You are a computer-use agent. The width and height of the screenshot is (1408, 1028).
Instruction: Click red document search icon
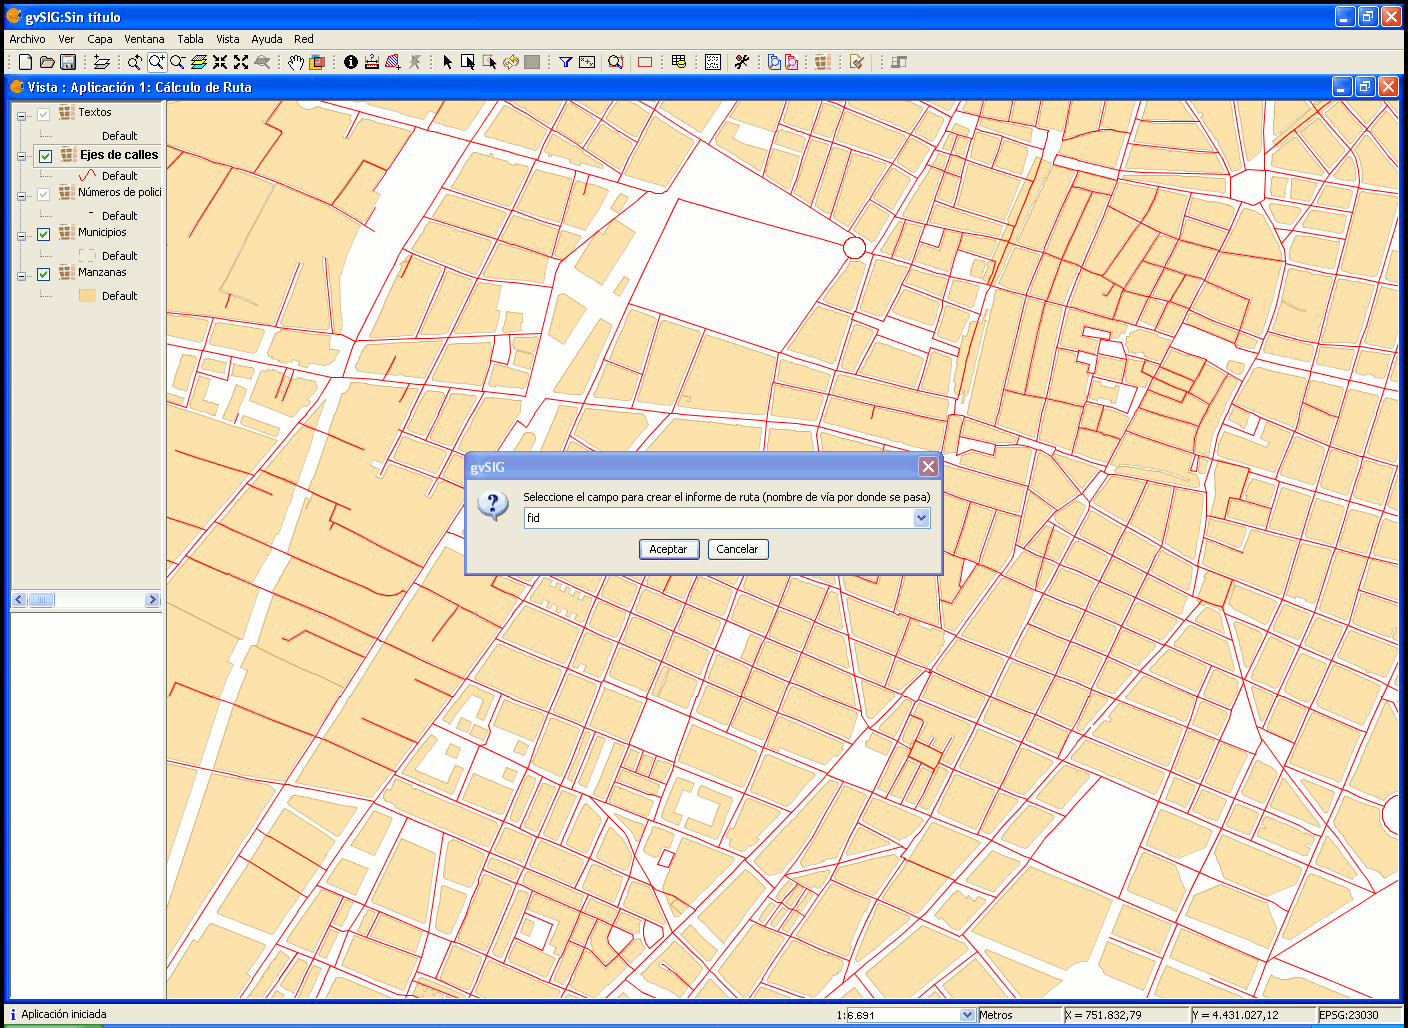click(x=792, y=62)
